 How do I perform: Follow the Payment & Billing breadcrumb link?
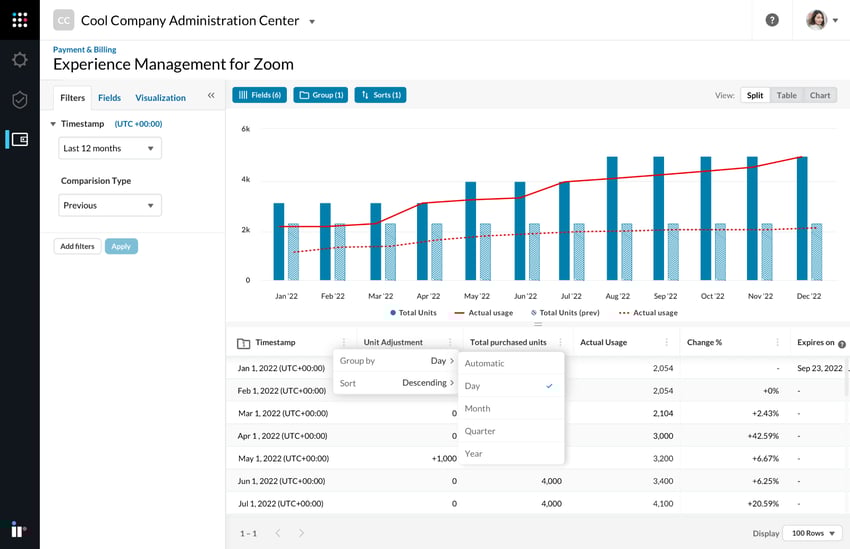coord(84,49)
